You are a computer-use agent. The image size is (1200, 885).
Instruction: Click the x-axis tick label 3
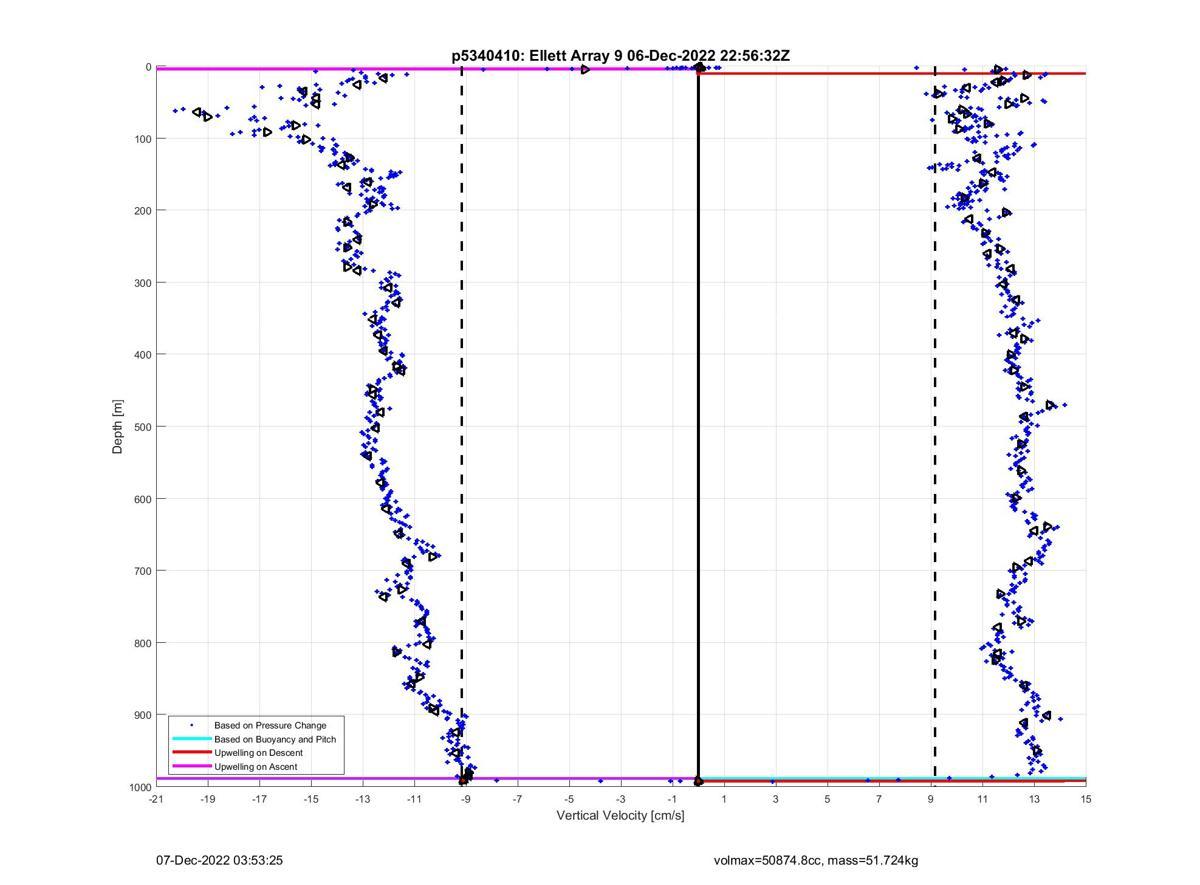point(776,799)
